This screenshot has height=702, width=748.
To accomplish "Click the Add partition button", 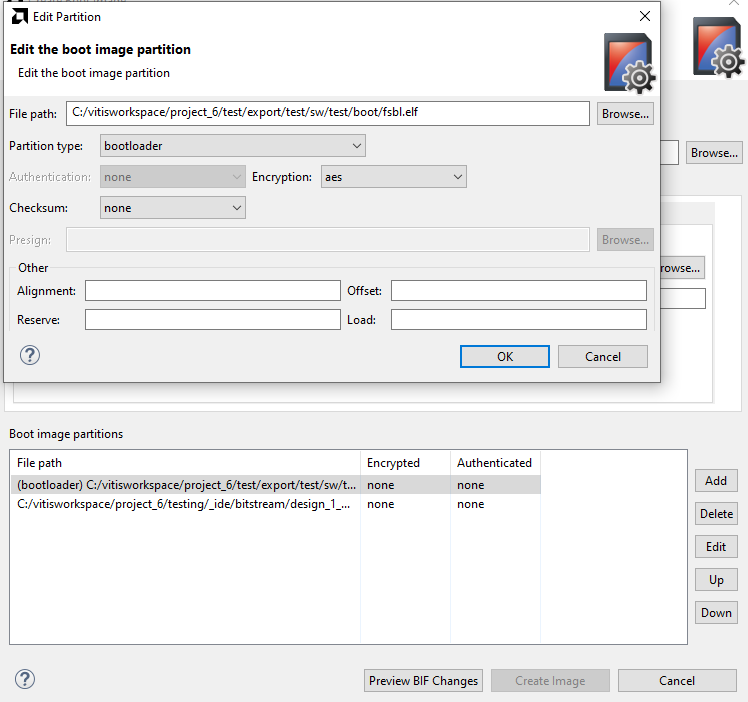I will (x=716, y=481).
